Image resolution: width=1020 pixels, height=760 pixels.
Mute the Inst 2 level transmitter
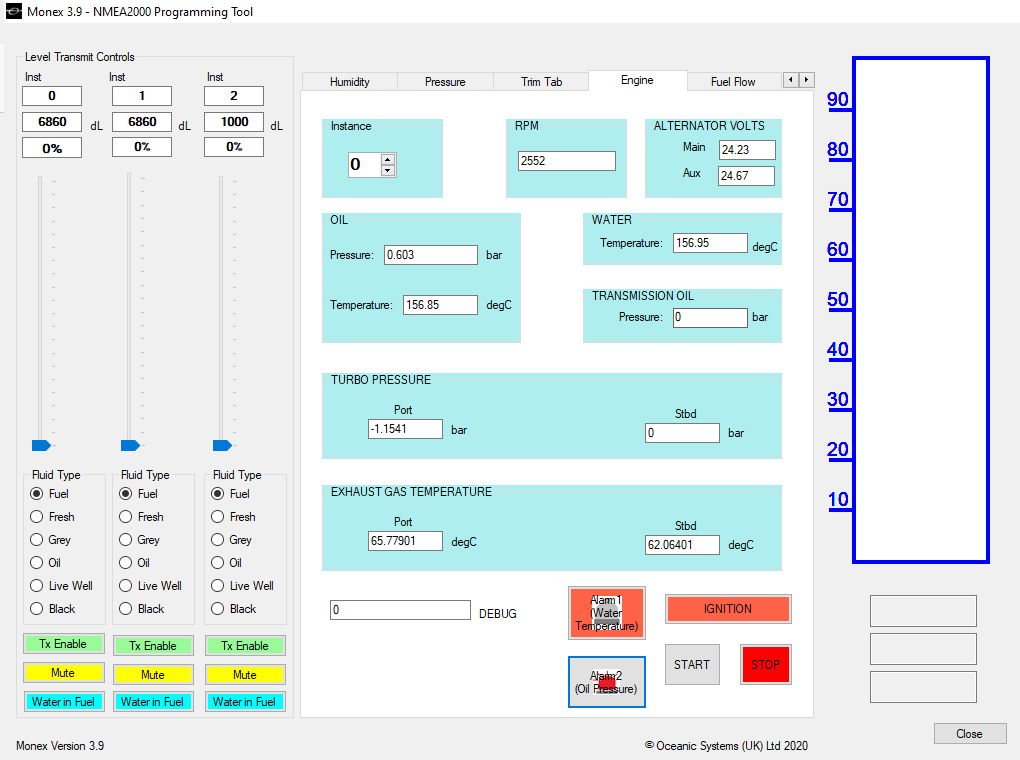click(x=245, y=675)
